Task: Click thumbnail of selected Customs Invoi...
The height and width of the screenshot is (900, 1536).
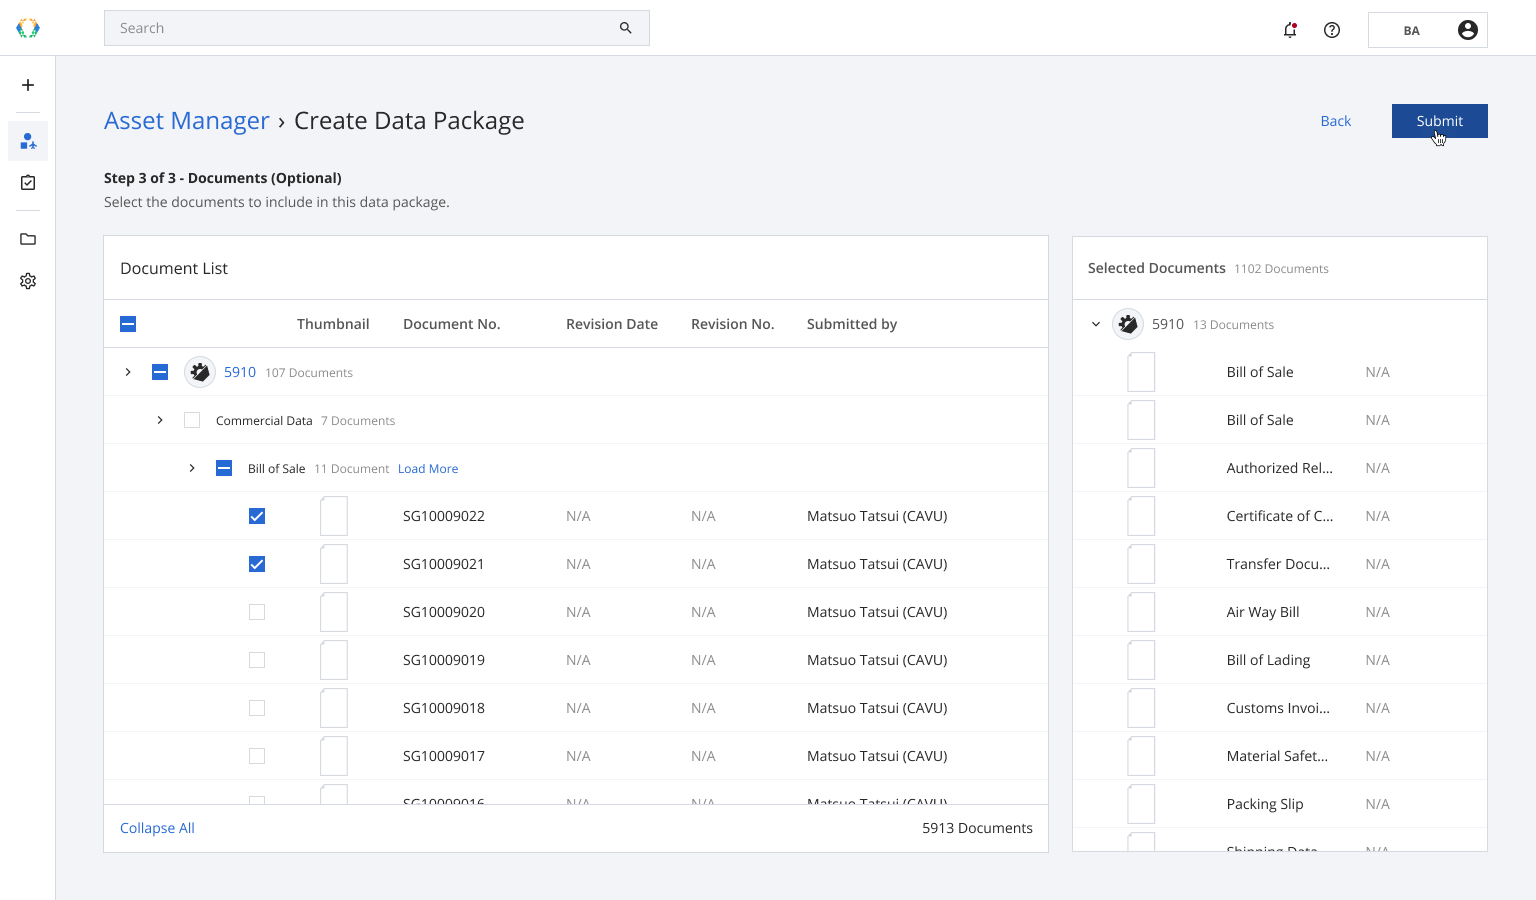Action: click(1141, 708)
